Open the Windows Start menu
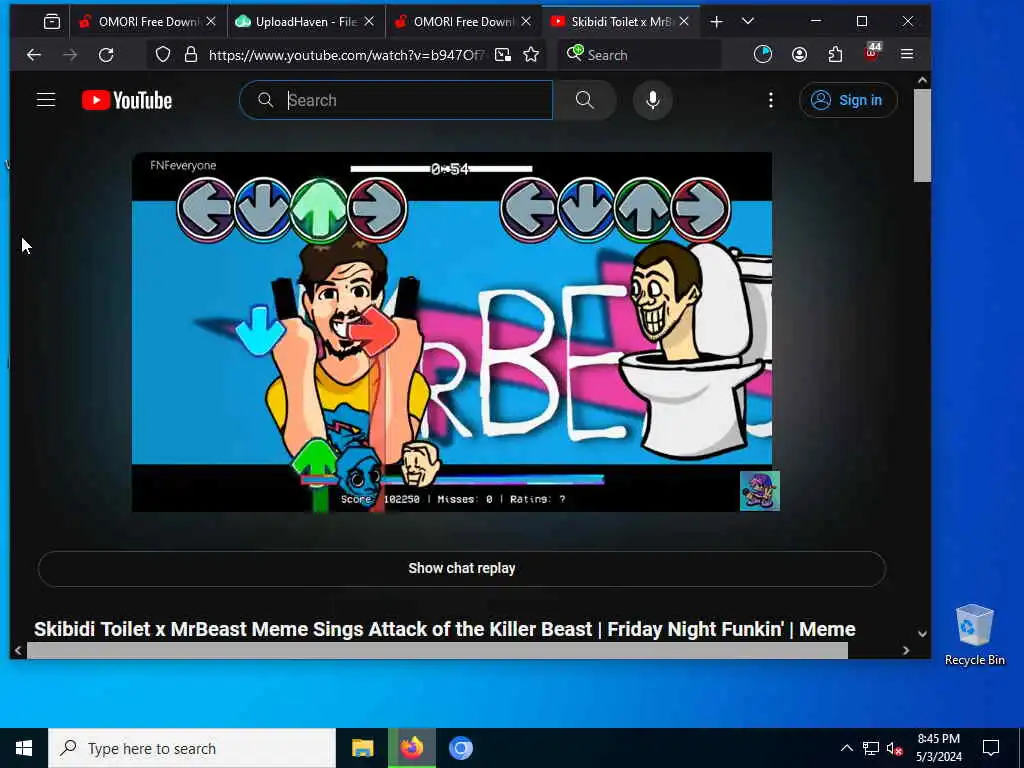The width and height of the screenshot is (1024, 768). (x=24, y=748)
